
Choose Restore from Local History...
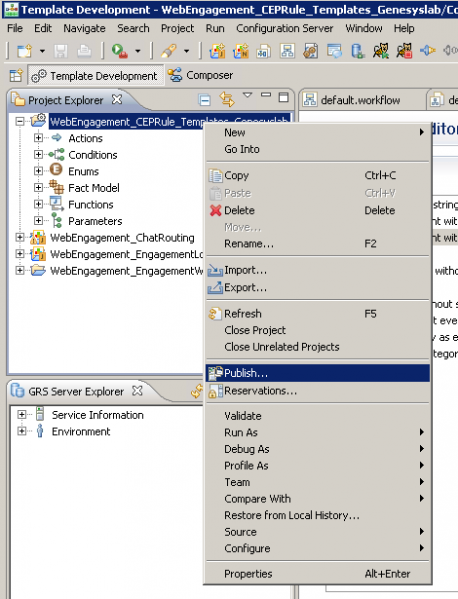point(318,515)
